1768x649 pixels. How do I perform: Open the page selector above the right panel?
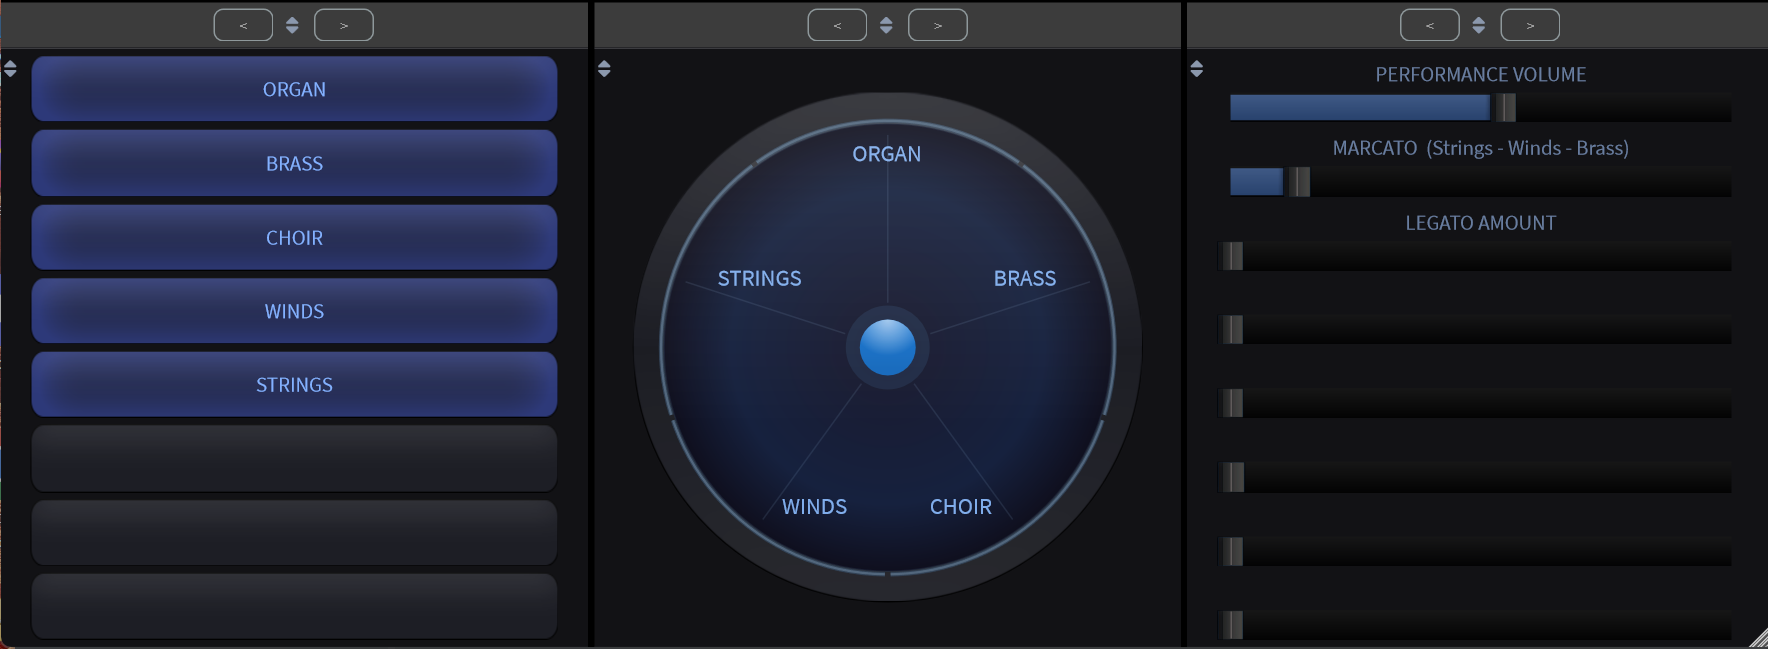point(1478,25)
